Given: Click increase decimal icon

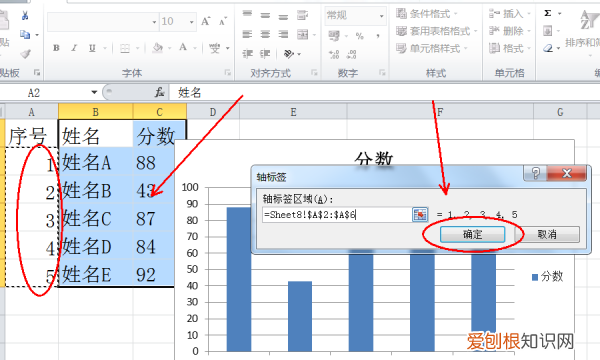Looking at the screenshot, I should [334, 54].
